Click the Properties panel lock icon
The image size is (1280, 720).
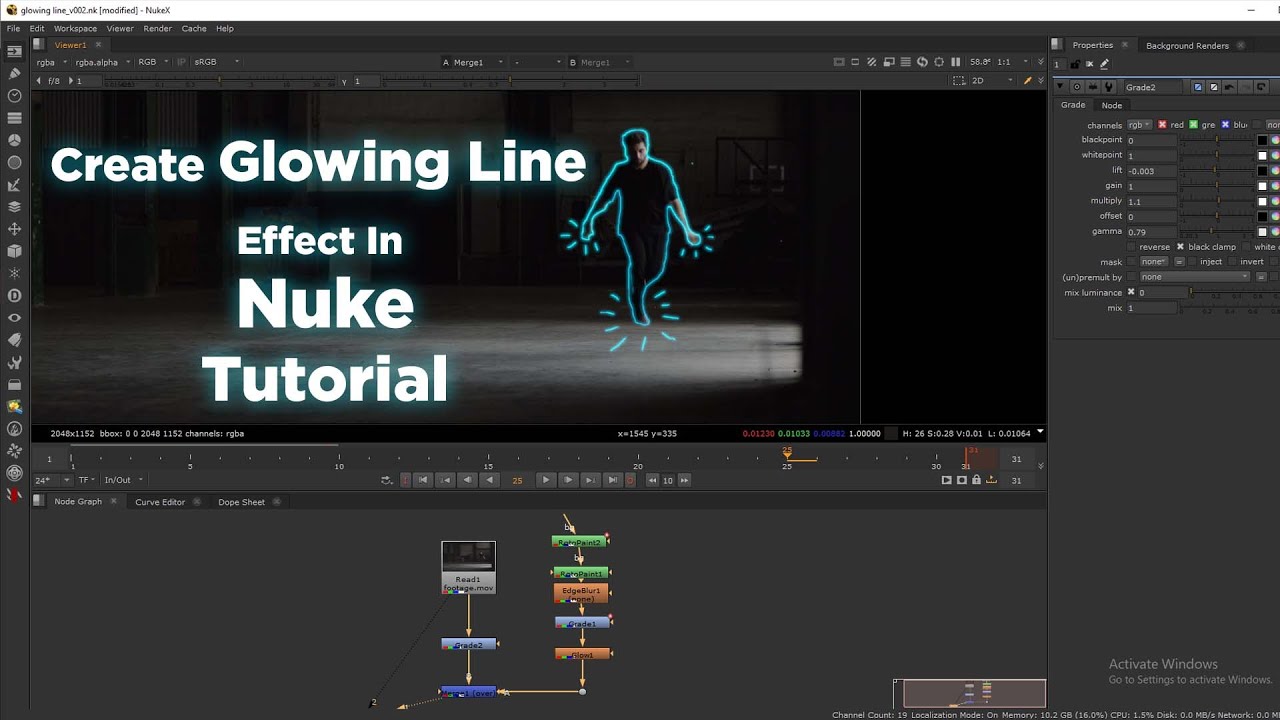(1075, 64)
